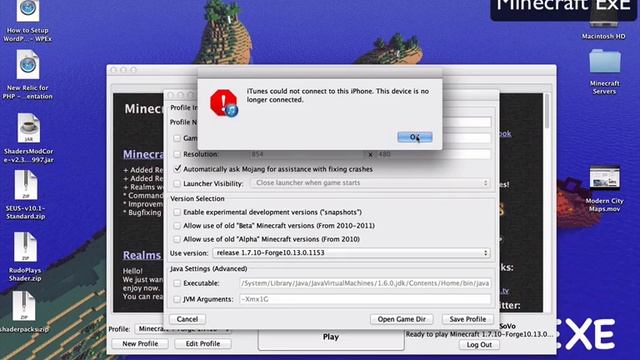Image resolution: width=640 pixels, height=360 pixels.
Task: Allow old Alpha Minecraft versions checkbox
Action: (x=177, y=239)
